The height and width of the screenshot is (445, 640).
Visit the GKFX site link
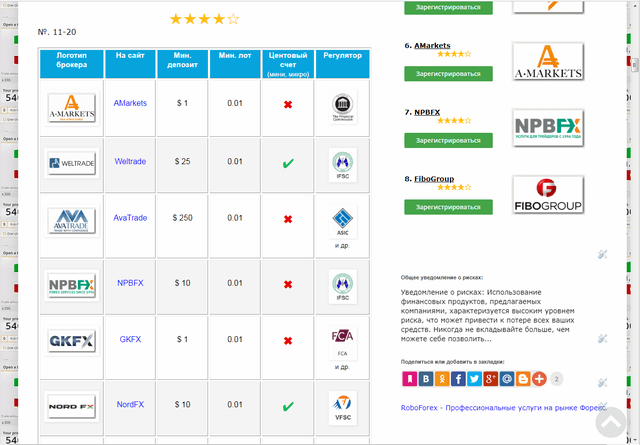point(130,339)
